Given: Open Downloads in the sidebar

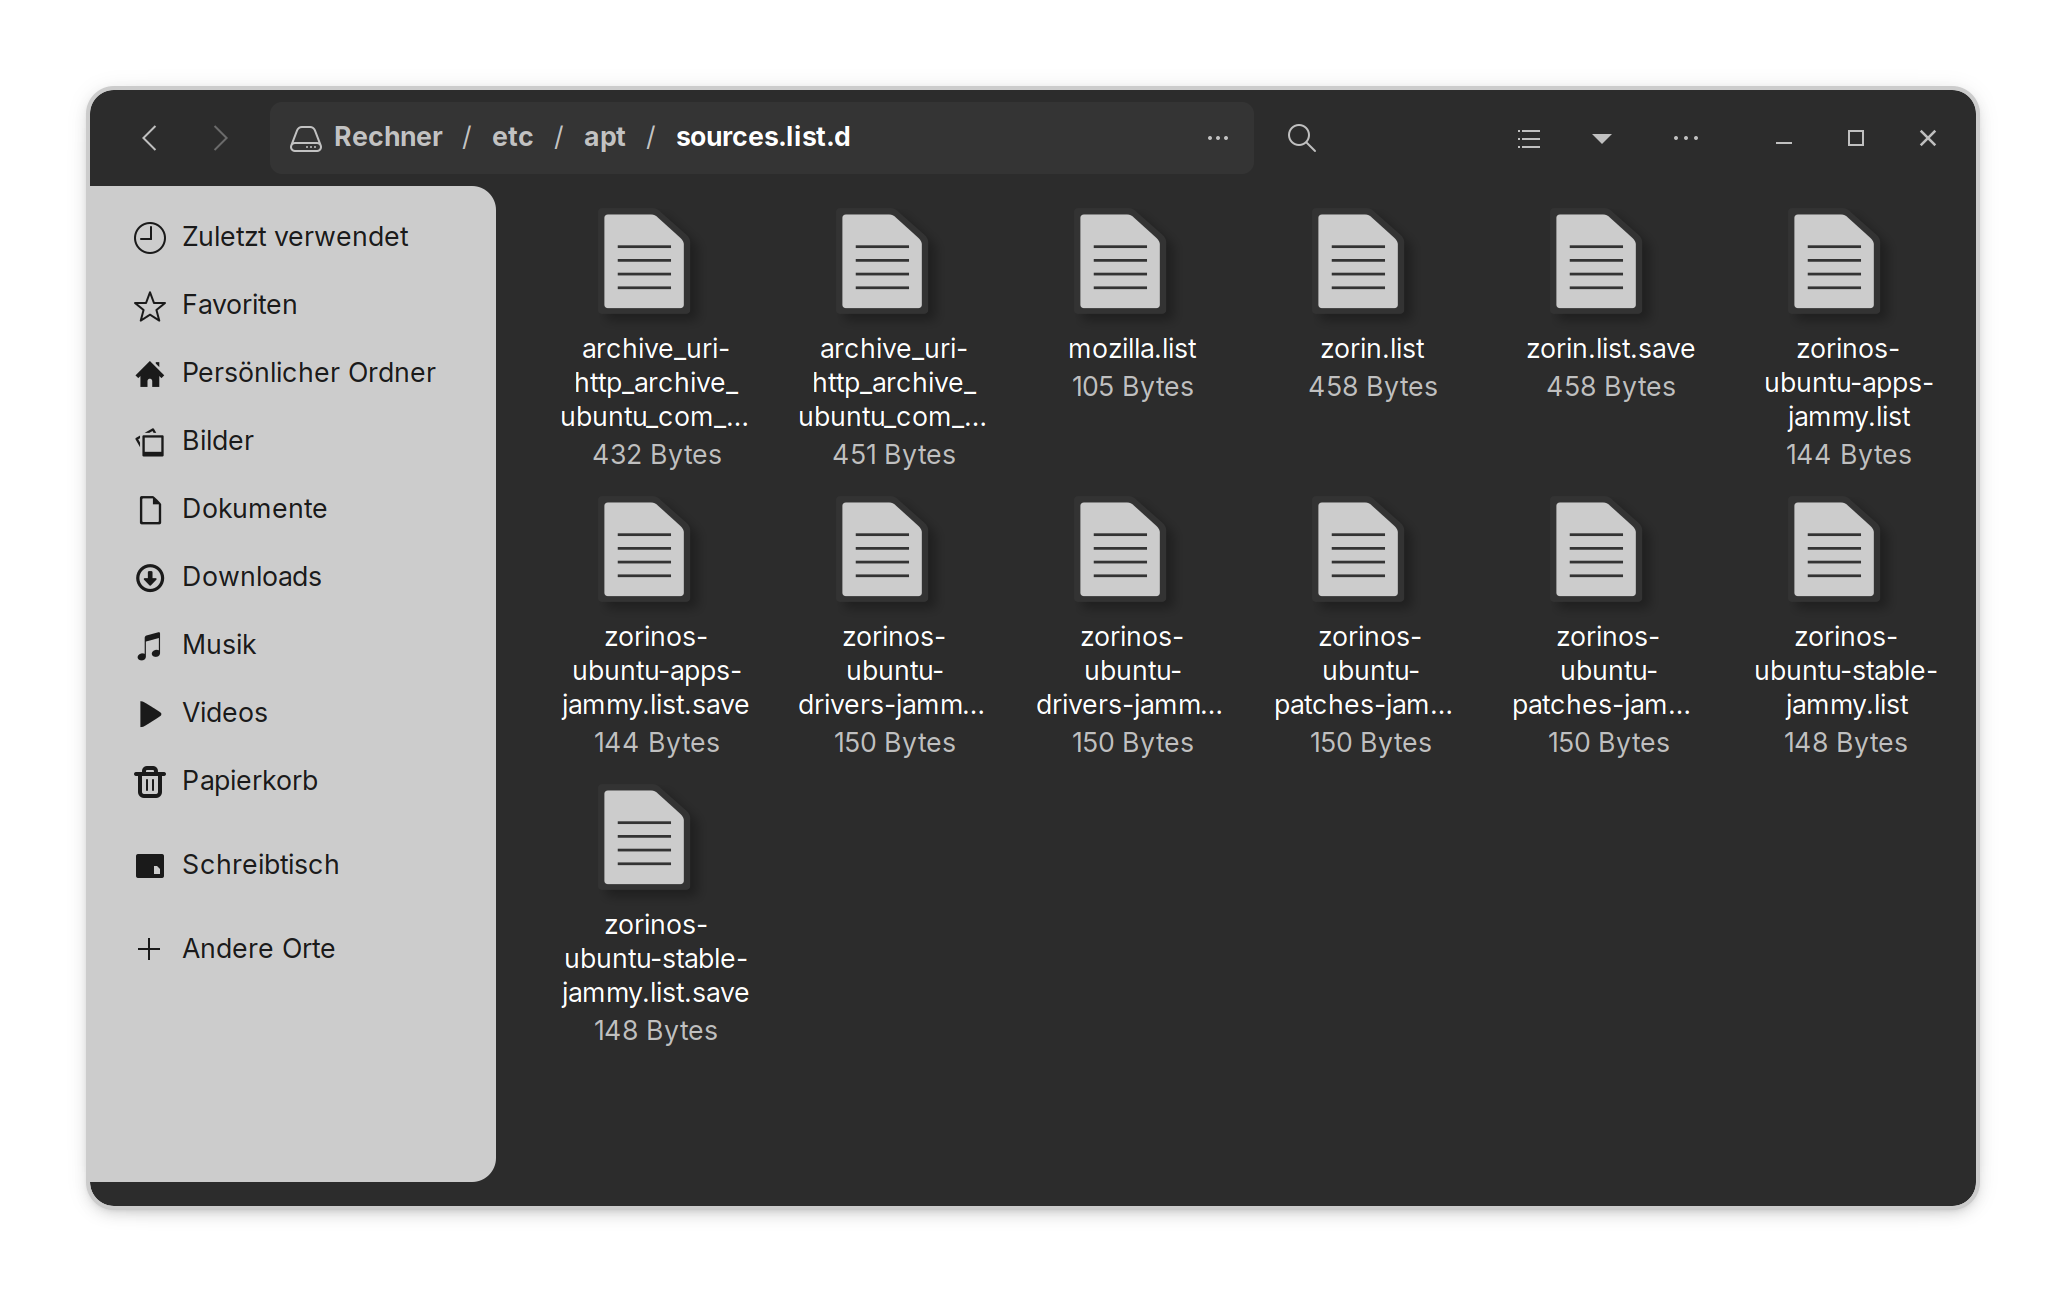Looking at the screenshot, I should [x=291, y=577].
